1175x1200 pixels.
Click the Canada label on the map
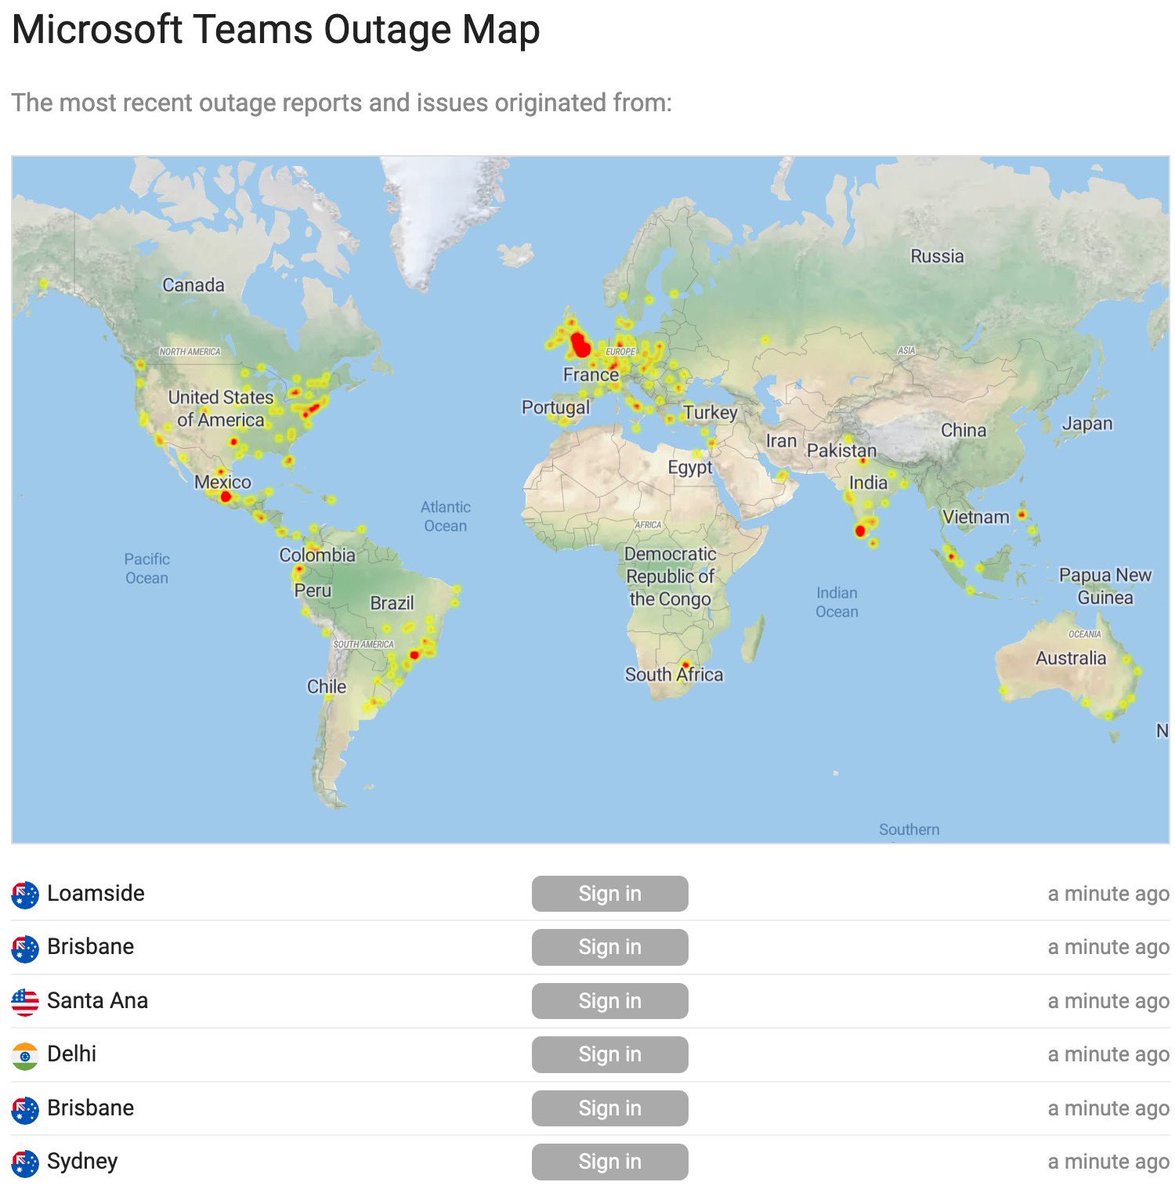pos(193,285)
